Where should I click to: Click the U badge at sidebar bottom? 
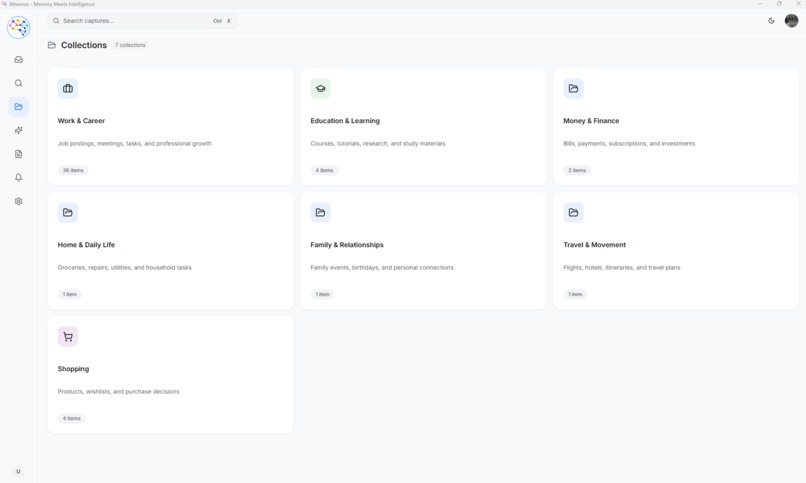click(x=19, y=471)
